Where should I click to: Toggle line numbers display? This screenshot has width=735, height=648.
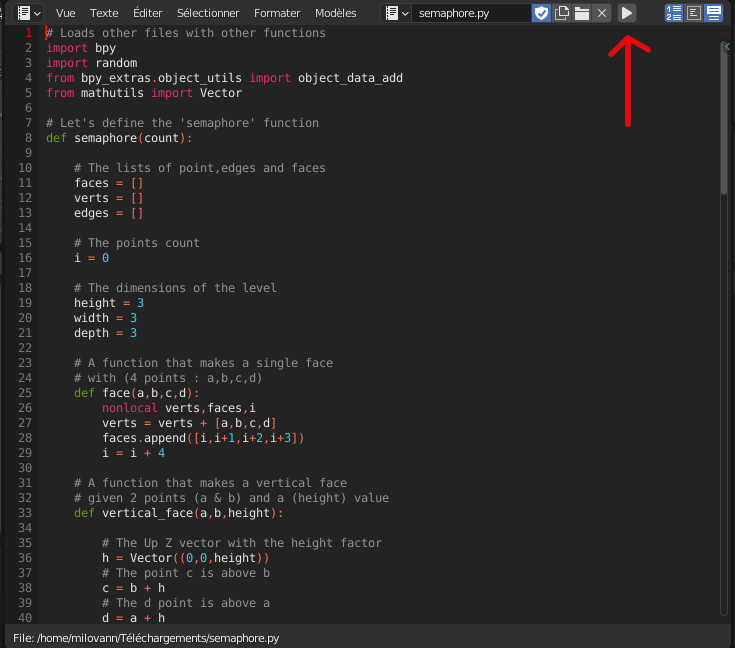[674, 13]
